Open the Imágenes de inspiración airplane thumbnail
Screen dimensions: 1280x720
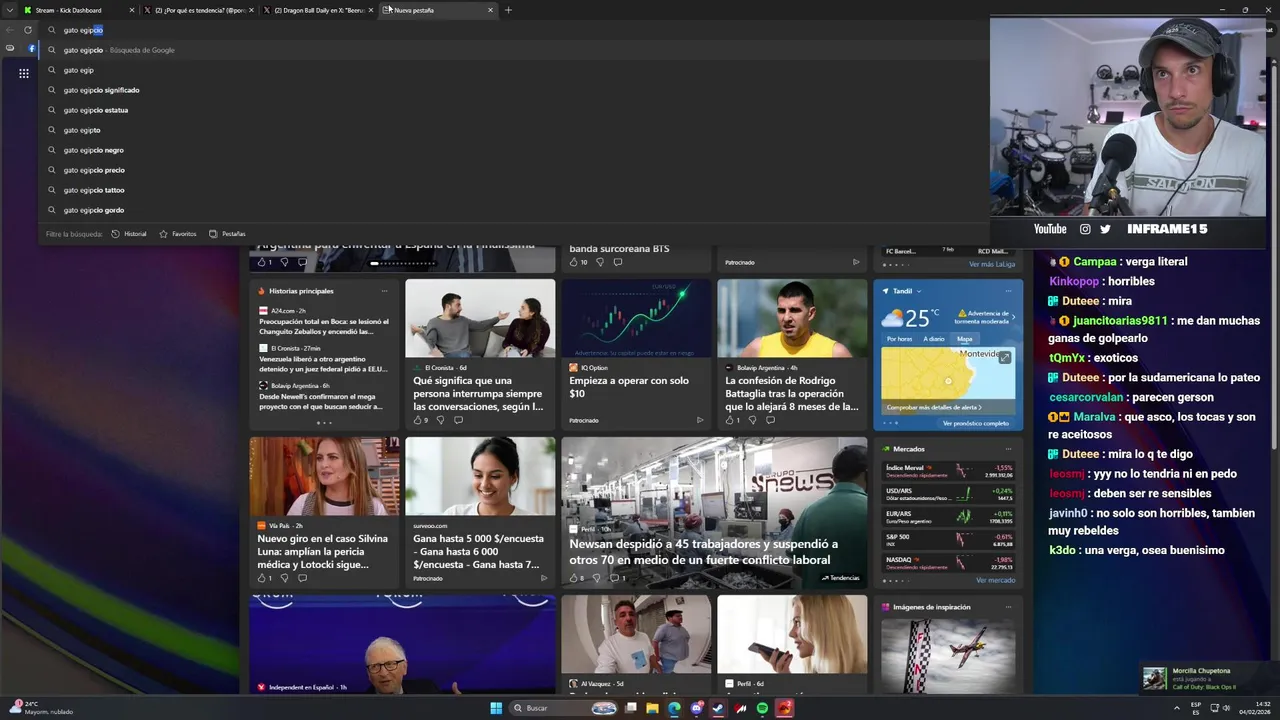click(947, 655)
